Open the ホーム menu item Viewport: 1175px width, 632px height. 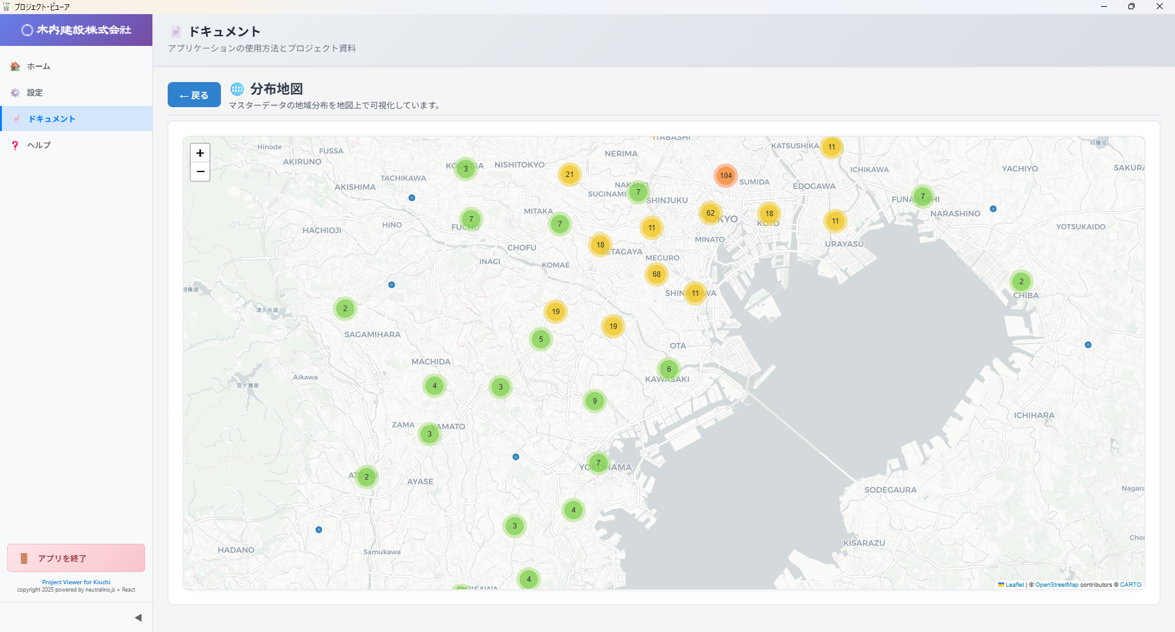coord(38,66)
